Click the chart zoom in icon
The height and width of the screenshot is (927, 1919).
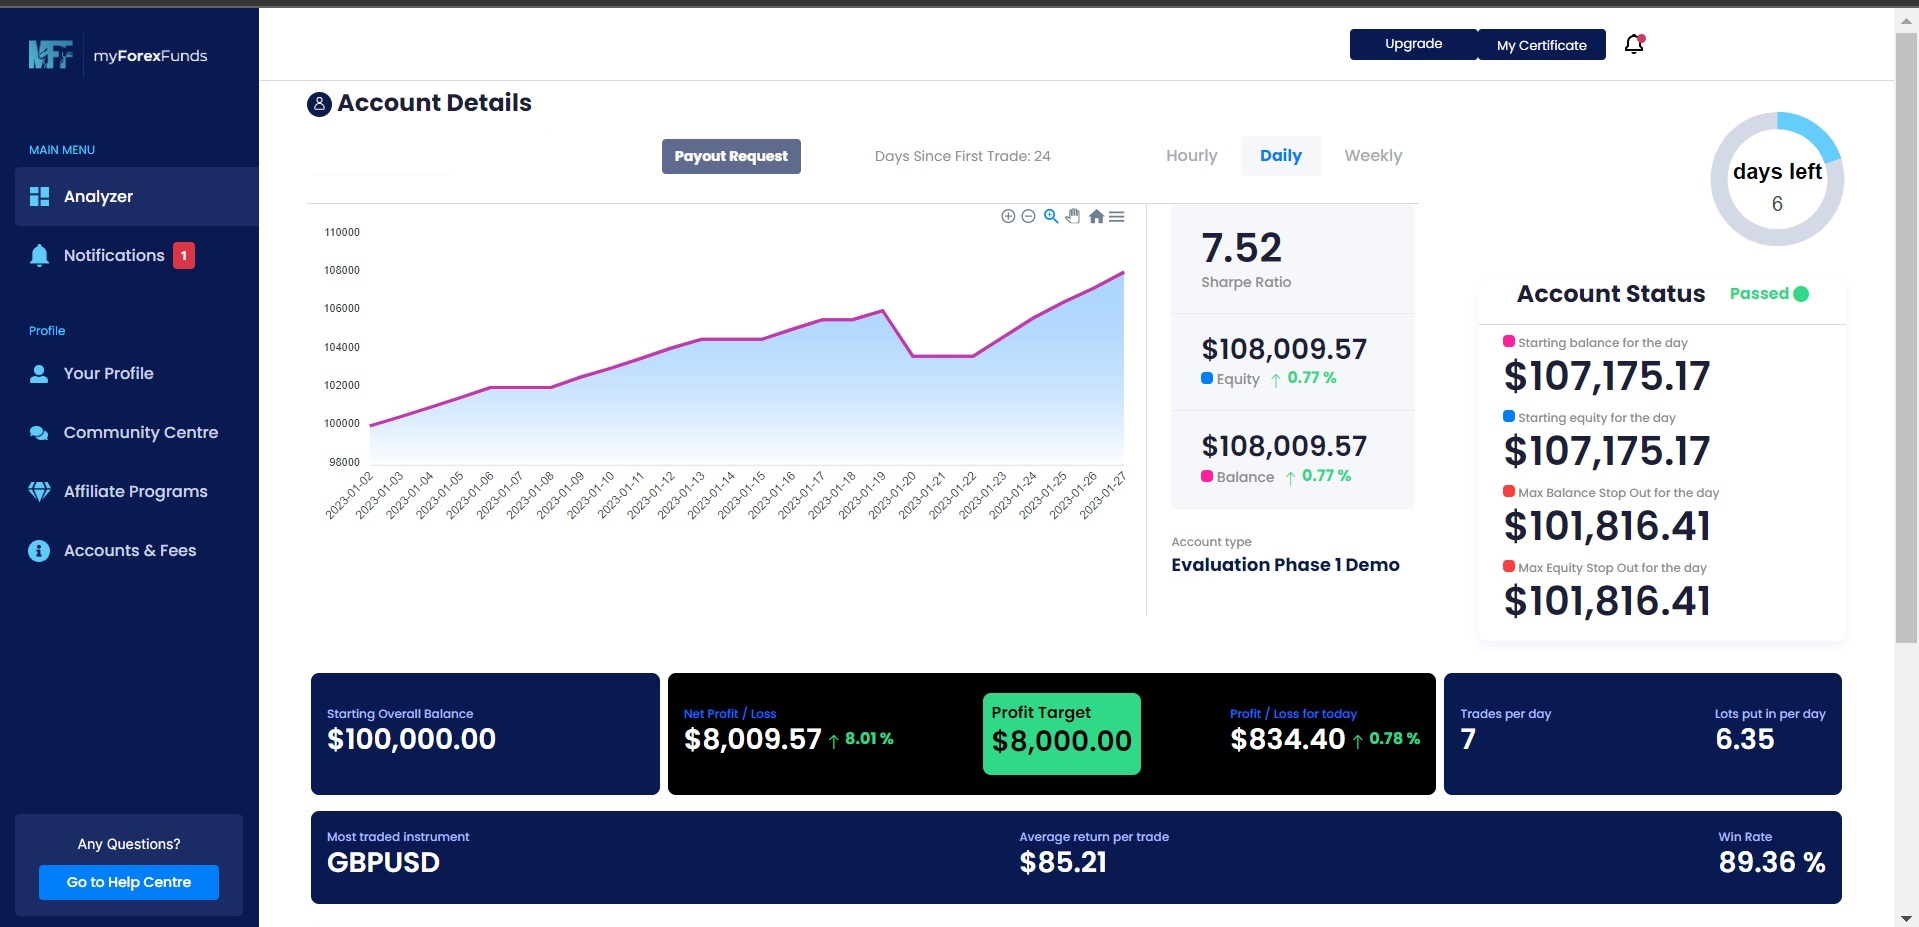[1008, 216]
